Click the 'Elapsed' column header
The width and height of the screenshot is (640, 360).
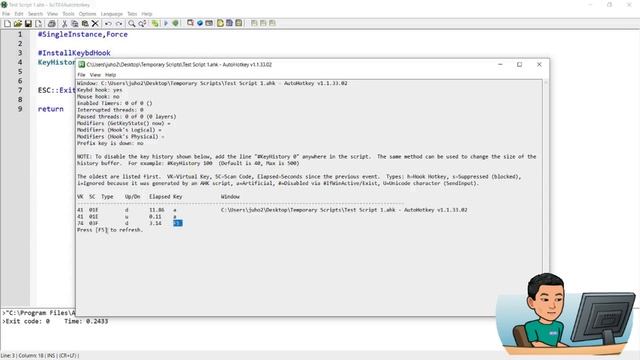[x=160, y=197]
